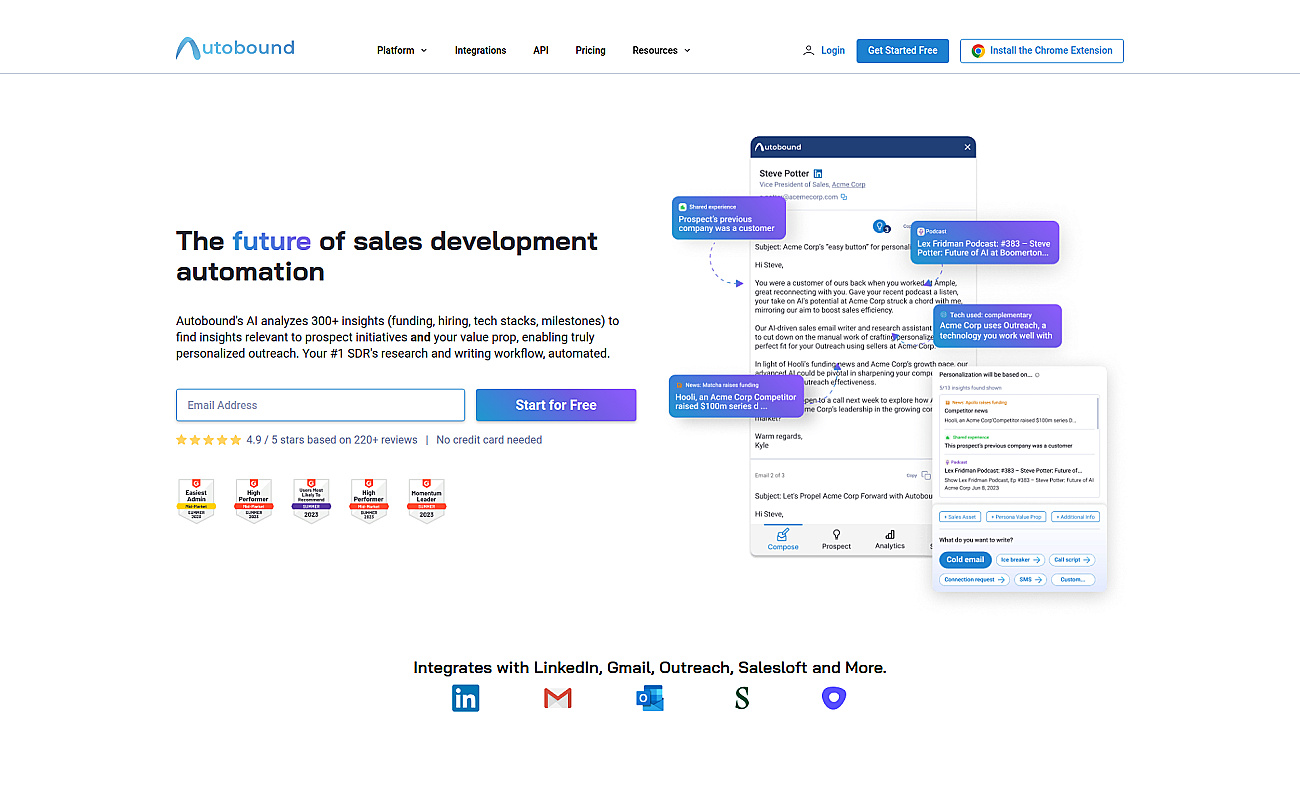This screenshot has width=1300, height=788.
Task: Click the "Personalization will be based on..." heading
Action: point(987,375)
